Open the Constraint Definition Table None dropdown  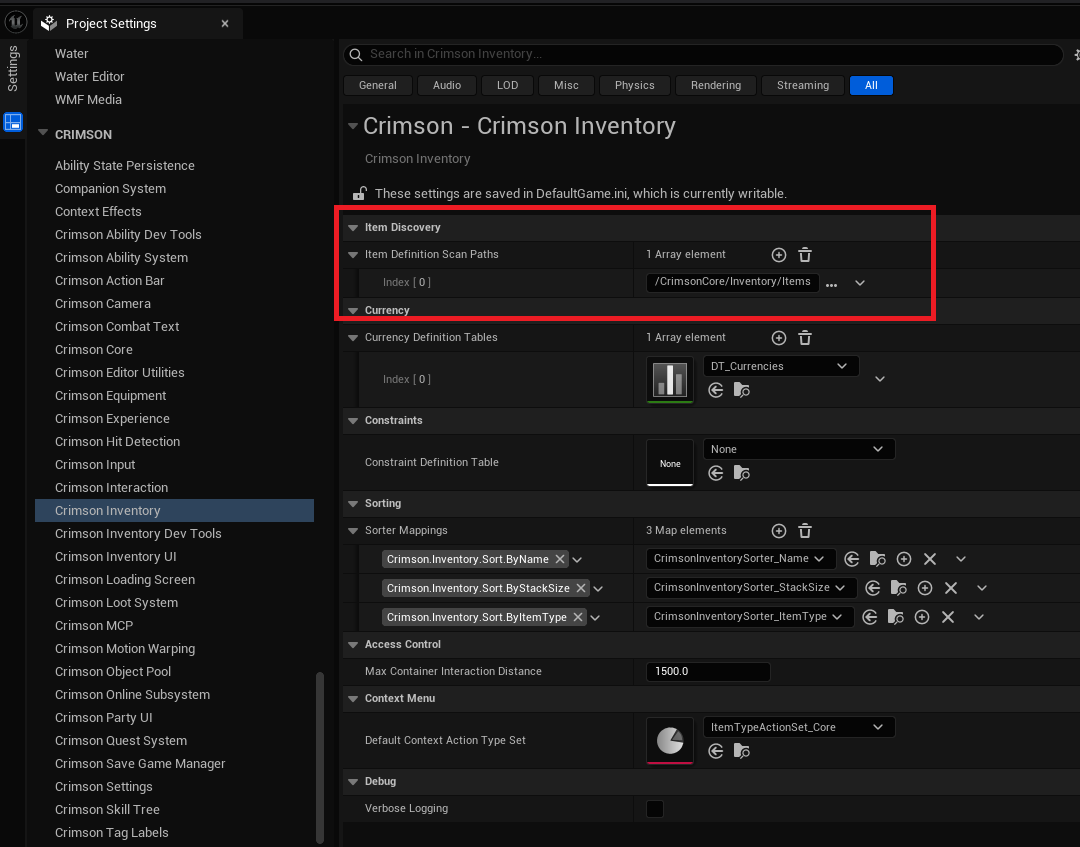click(798, 449)
